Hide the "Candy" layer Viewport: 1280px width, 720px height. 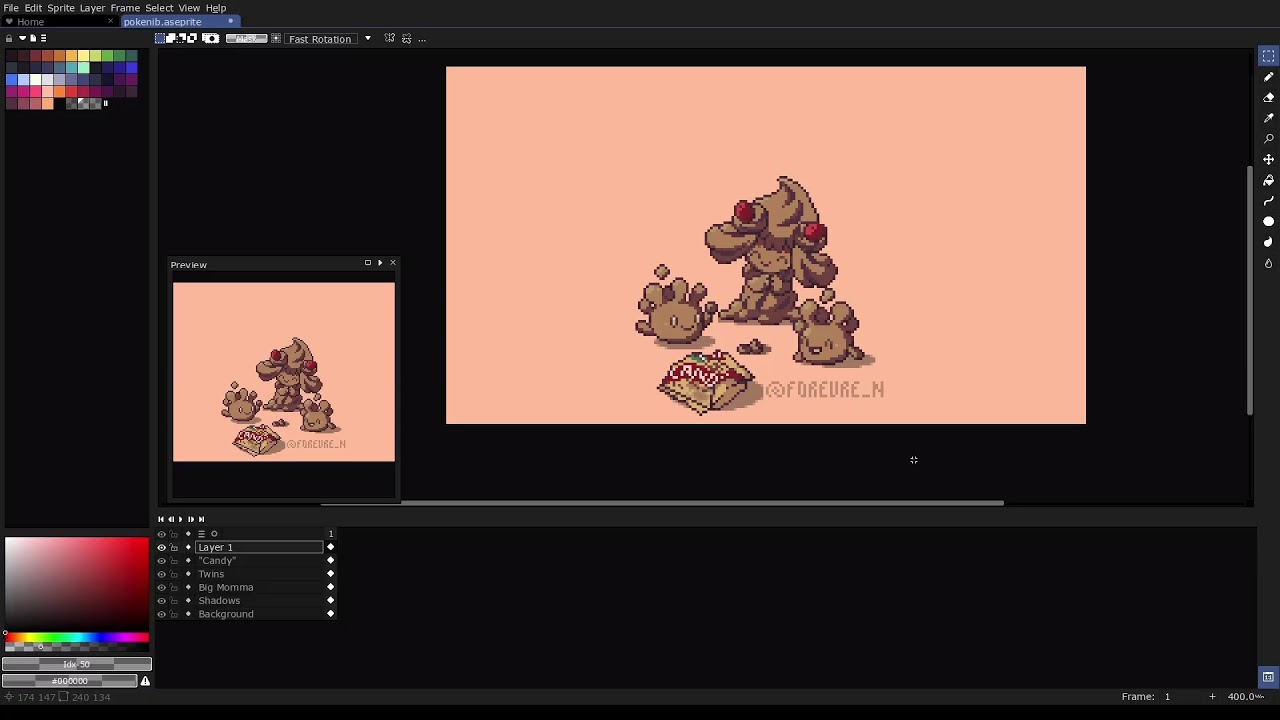tap(161, 561)
